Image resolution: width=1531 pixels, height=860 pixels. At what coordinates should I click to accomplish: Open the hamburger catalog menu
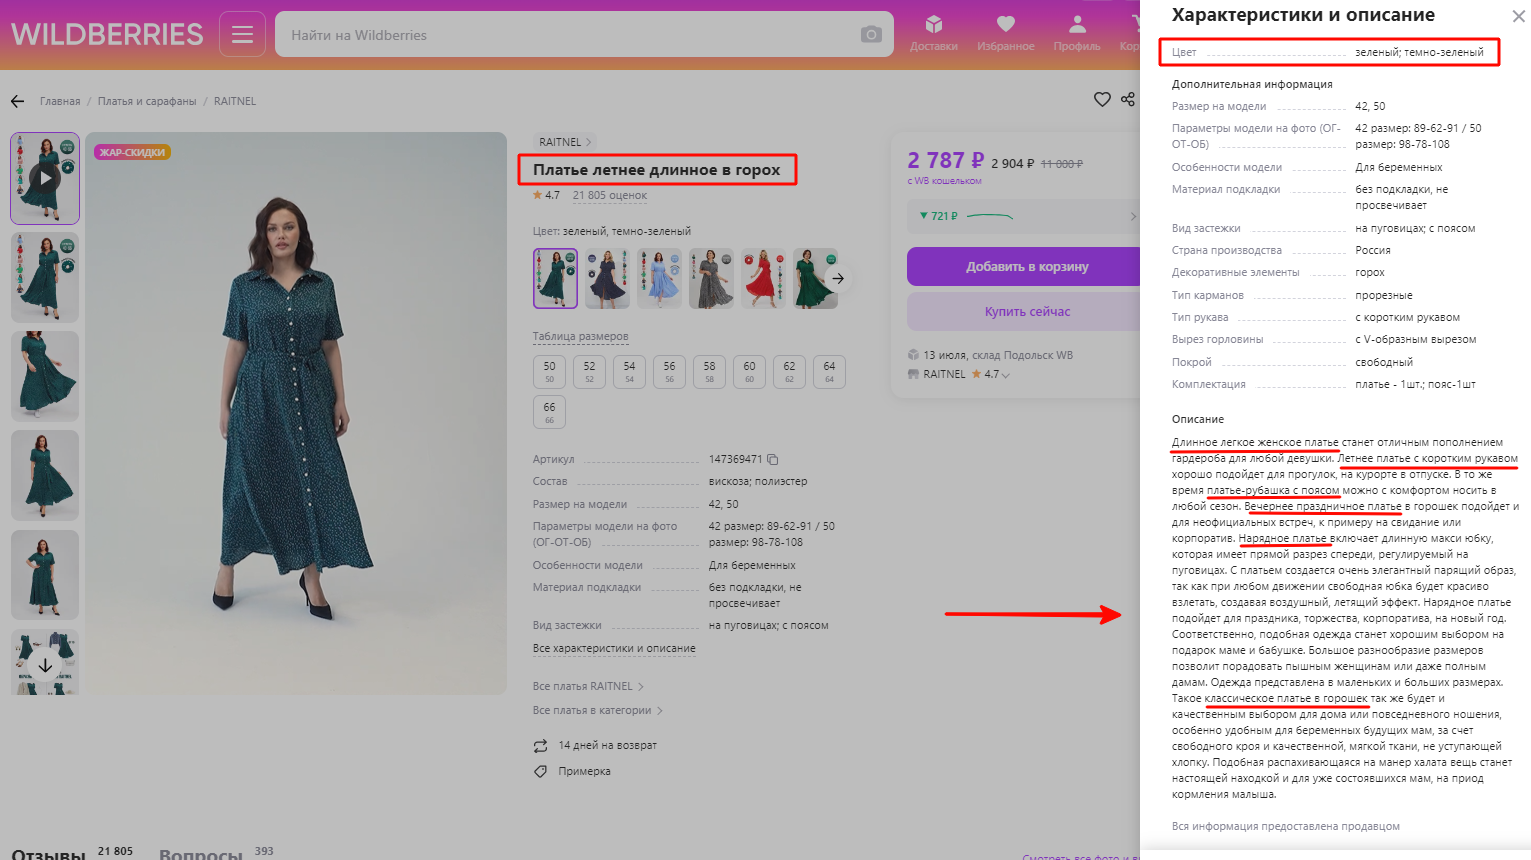[x=242, y=35]
